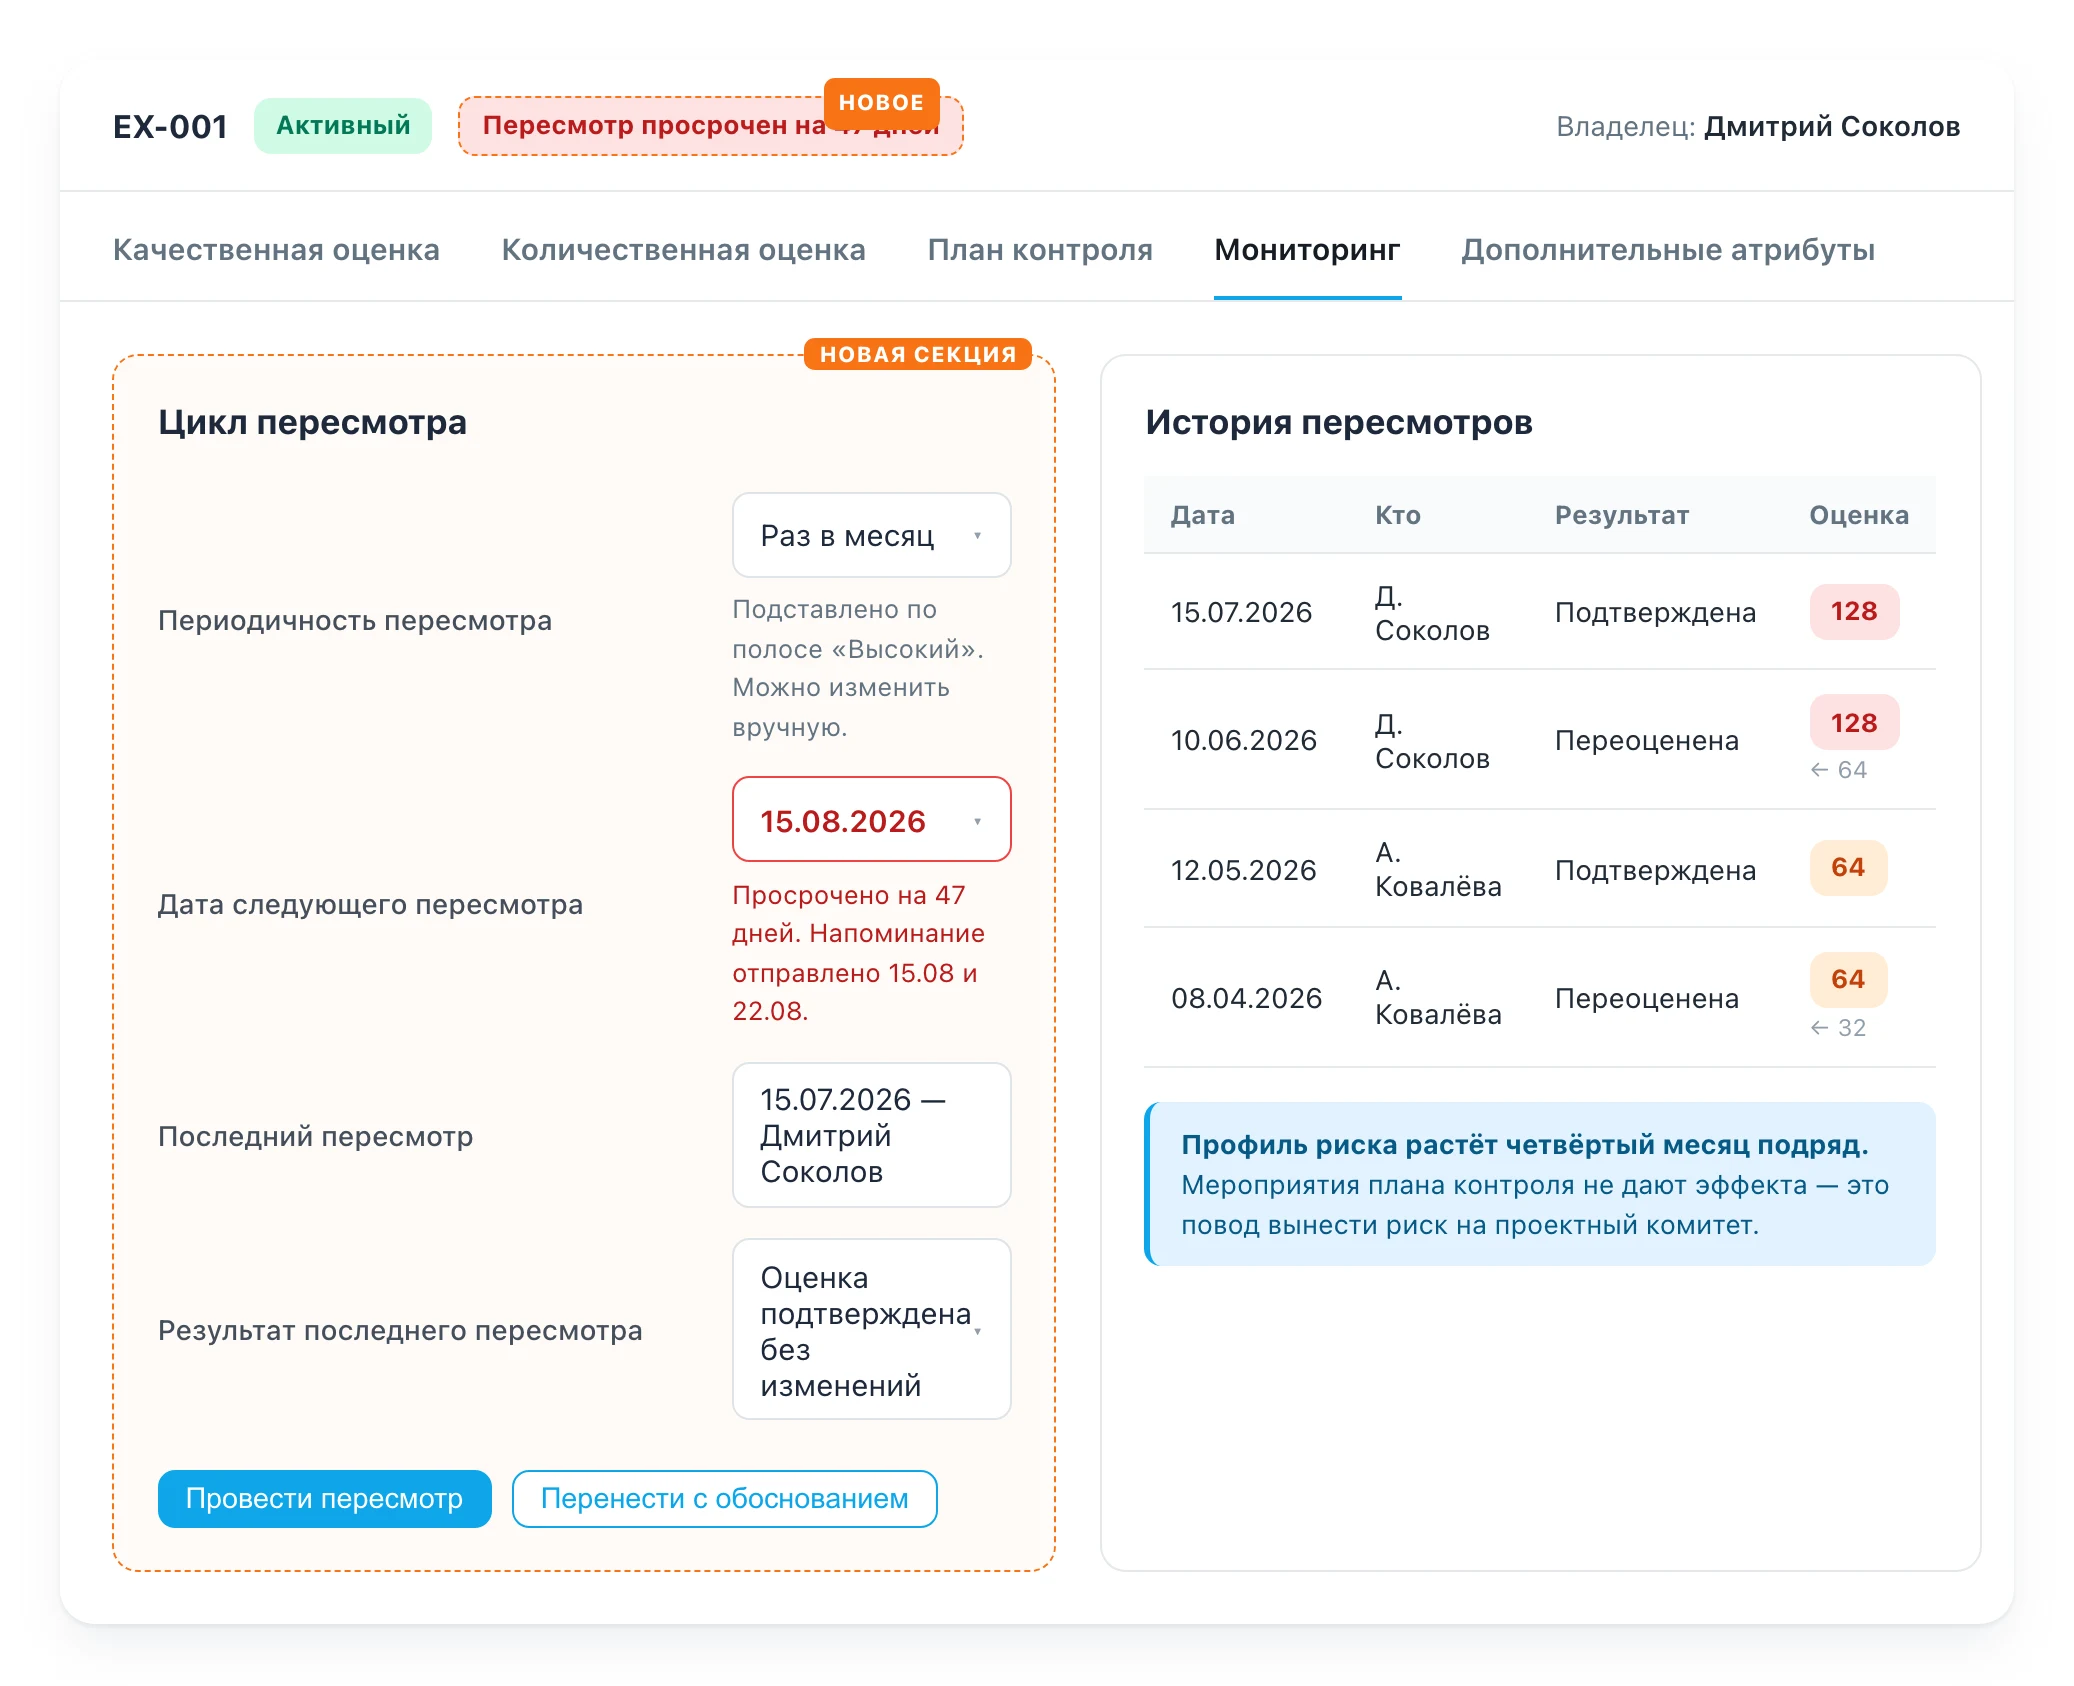Screen dimensions: 2074x1686
Task: Click owner name Дмитрий Соколов
Action: (x=1831, y=126)
